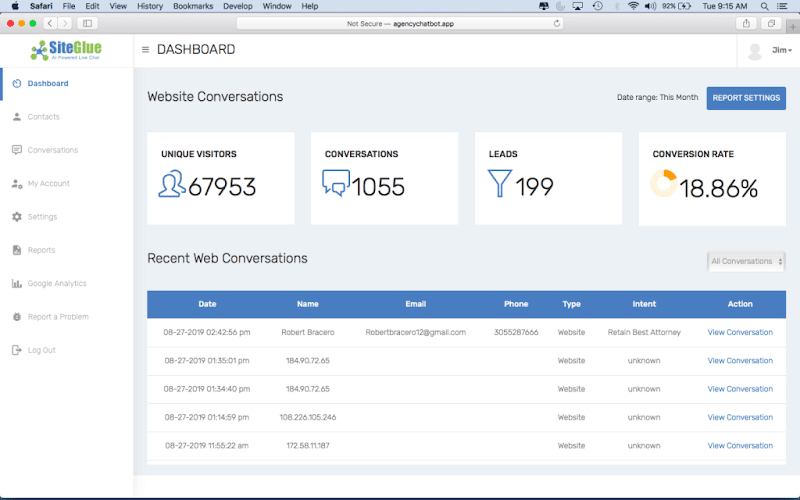Screen dimensions: 800x500
Task: Toggle the hamburger menu beside DASHBOARD
Action: pyautogui.click(x=146, y=49)
